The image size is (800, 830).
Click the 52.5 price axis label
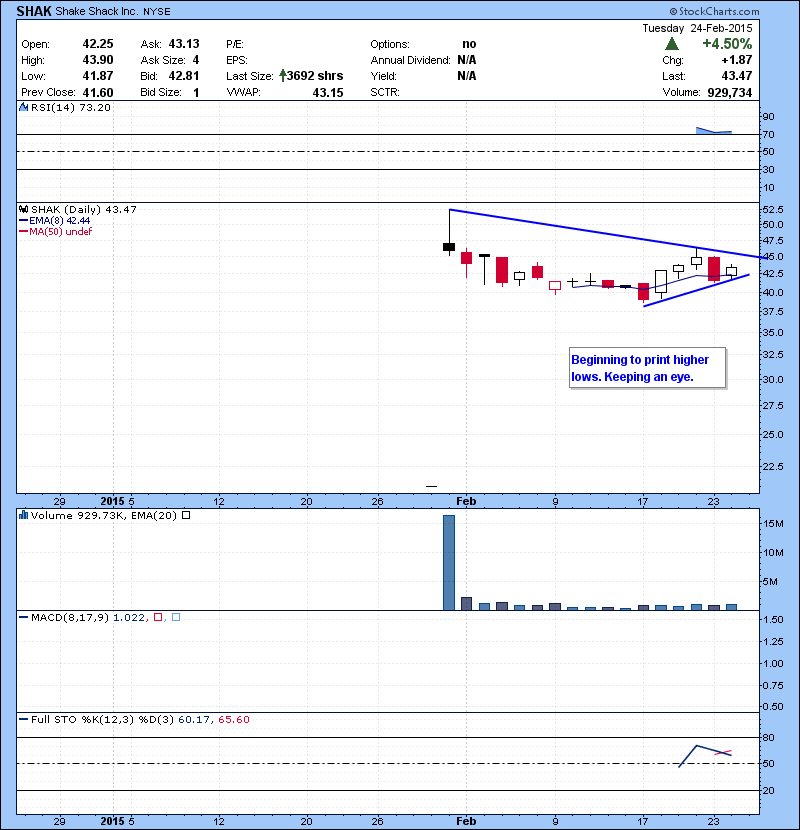point(772,210)
